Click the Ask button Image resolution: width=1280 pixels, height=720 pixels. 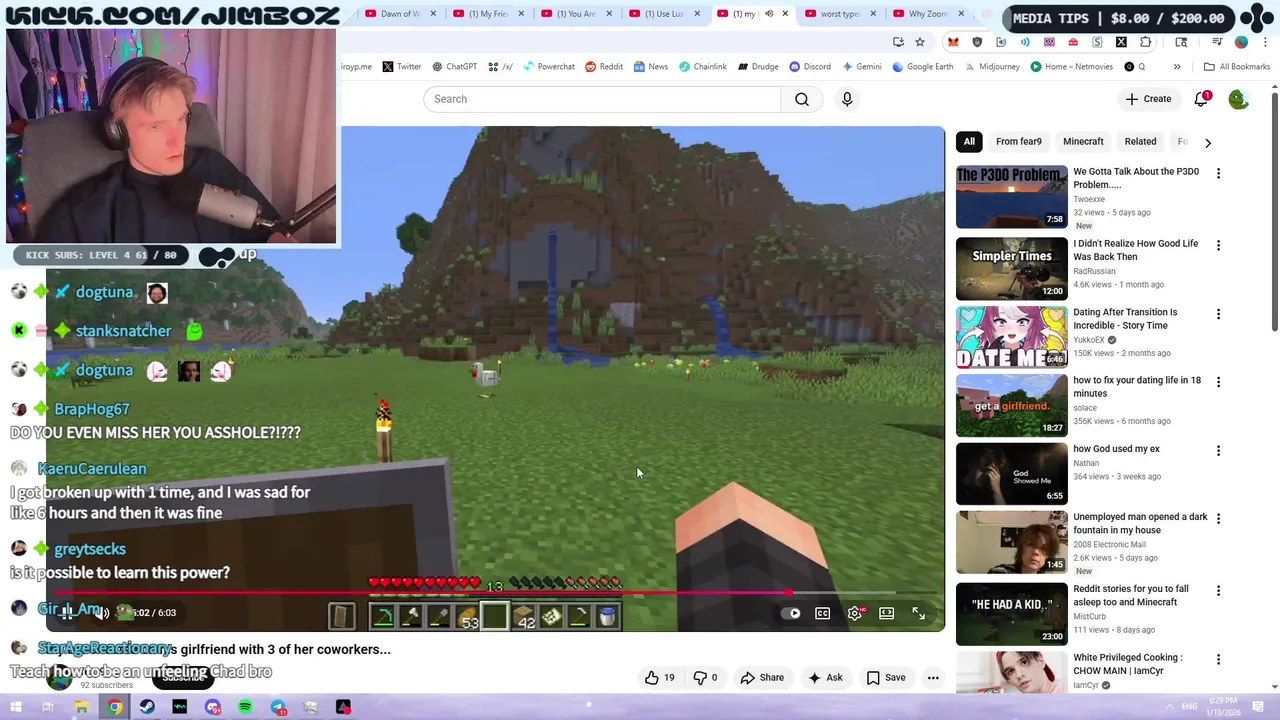(x=825, y=678)
